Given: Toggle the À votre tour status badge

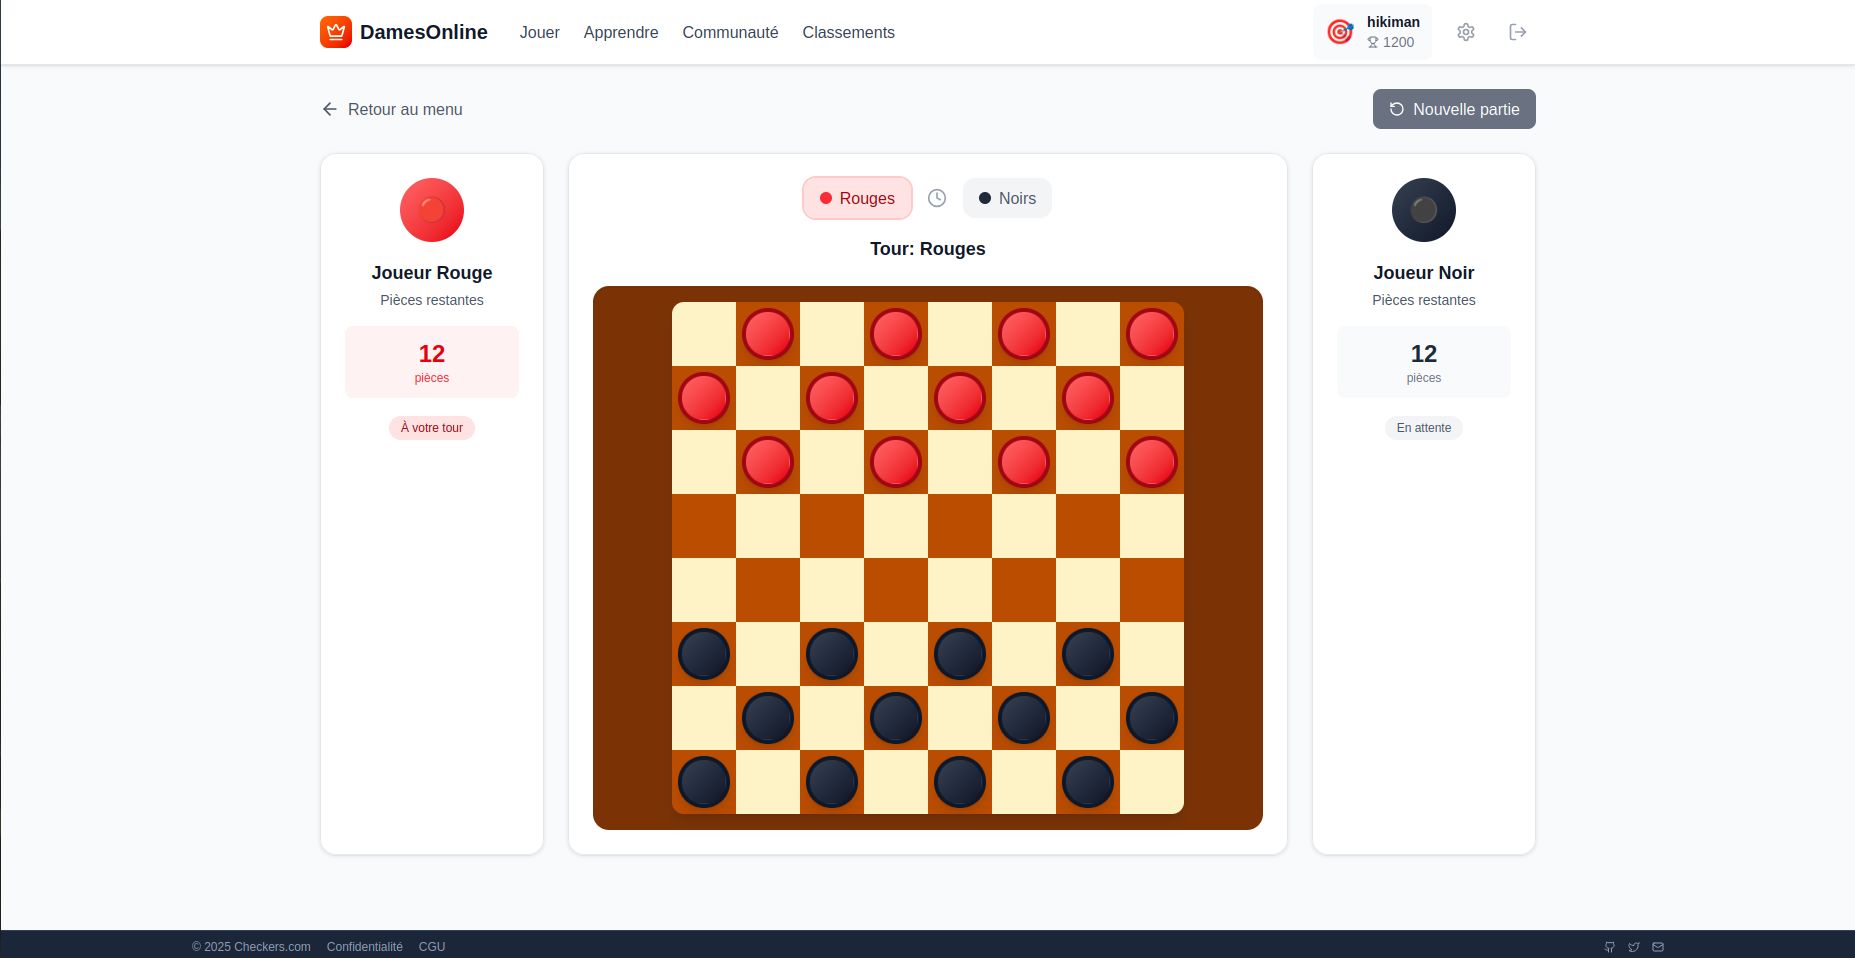Looking at the screenshot, I should [431, 427].
